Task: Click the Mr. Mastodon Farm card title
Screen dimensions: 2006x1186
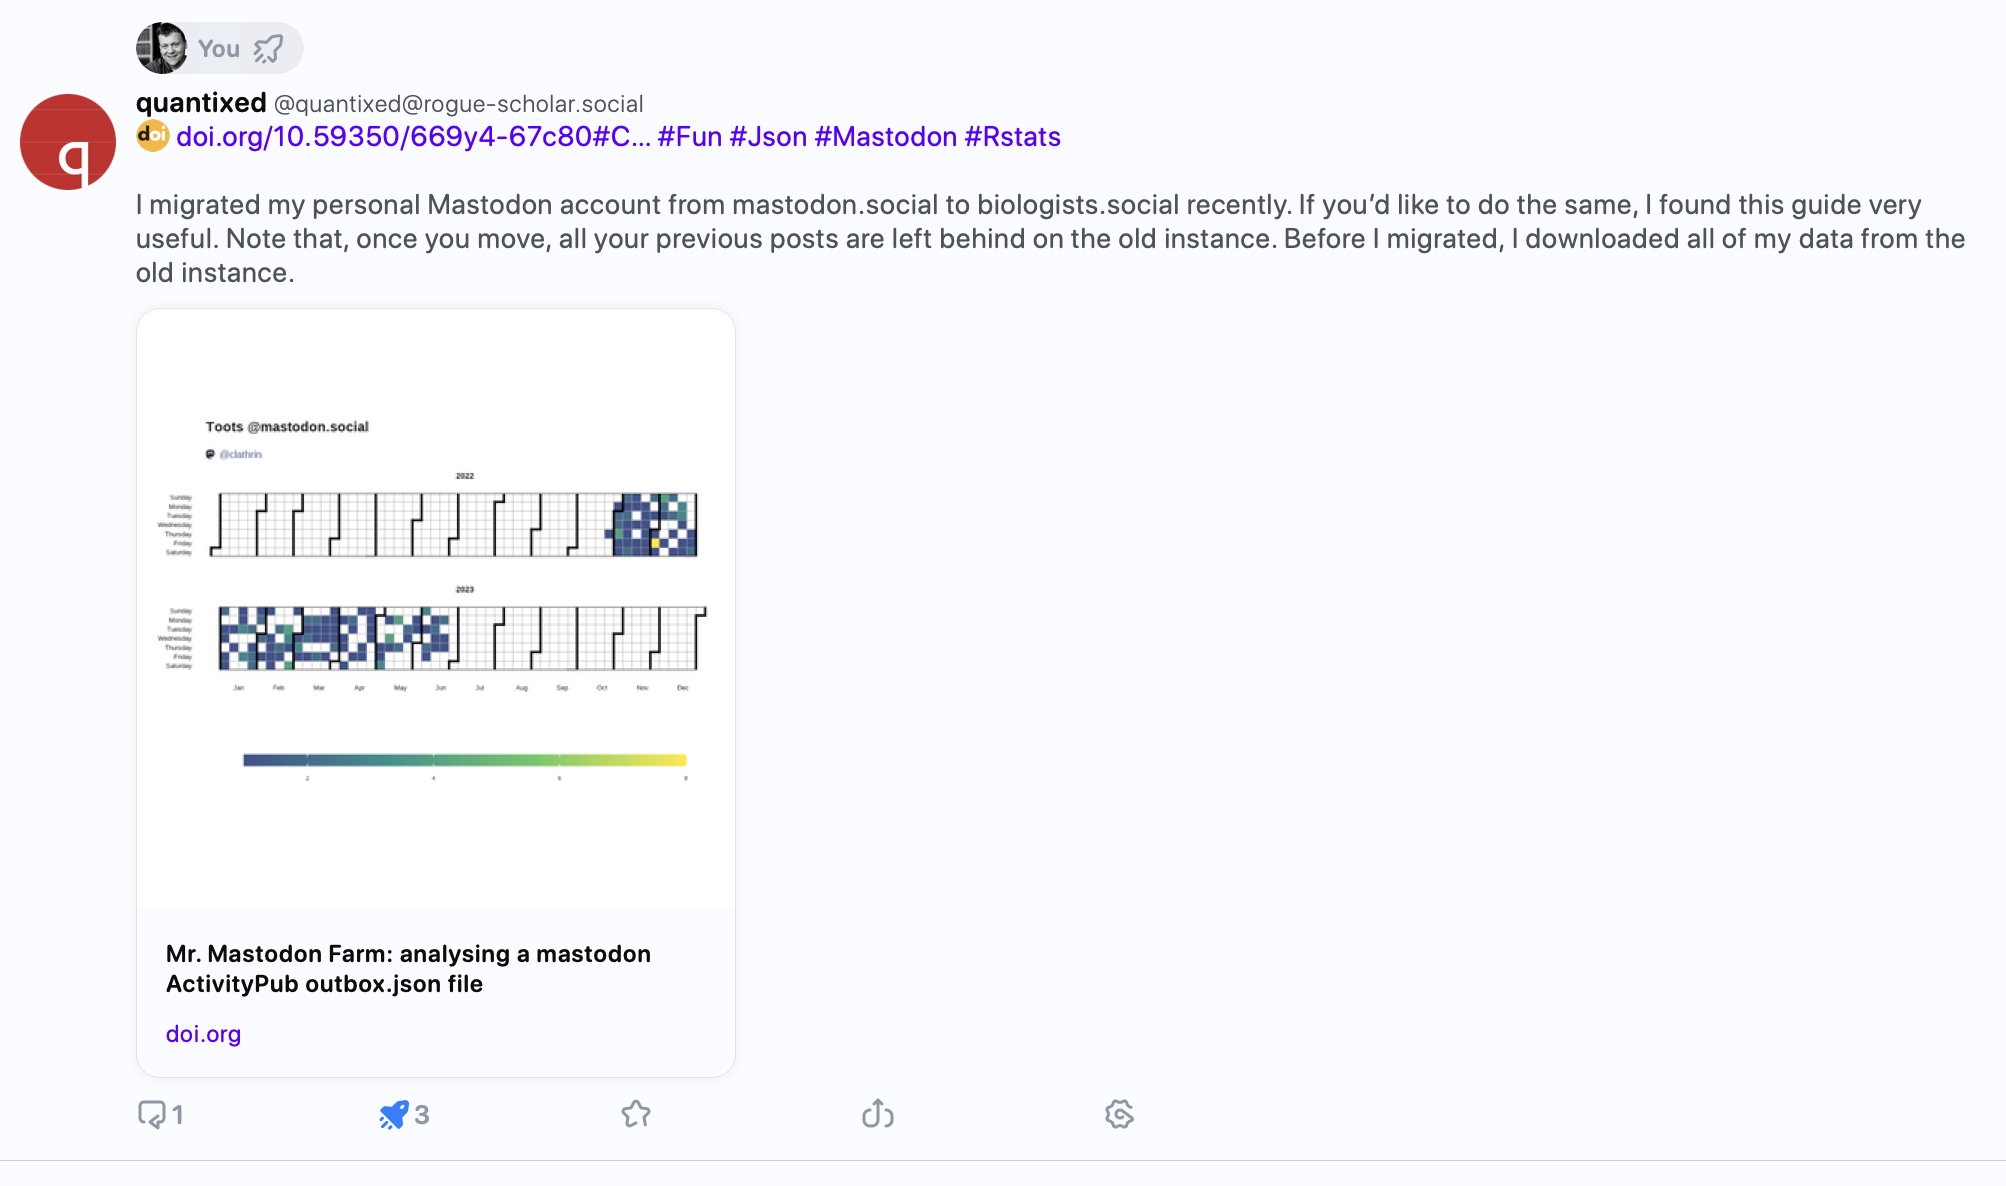Action: pos(408,968)
